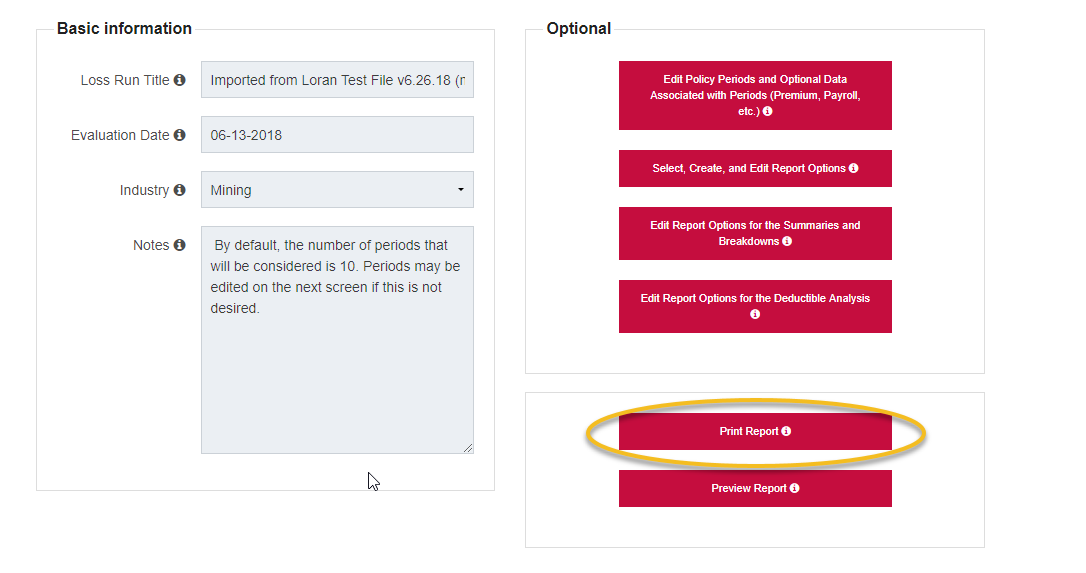Click the Industry label info icon
This screenshot has width=1086, height=573.
pyautogui.click(x=180, y=190)
